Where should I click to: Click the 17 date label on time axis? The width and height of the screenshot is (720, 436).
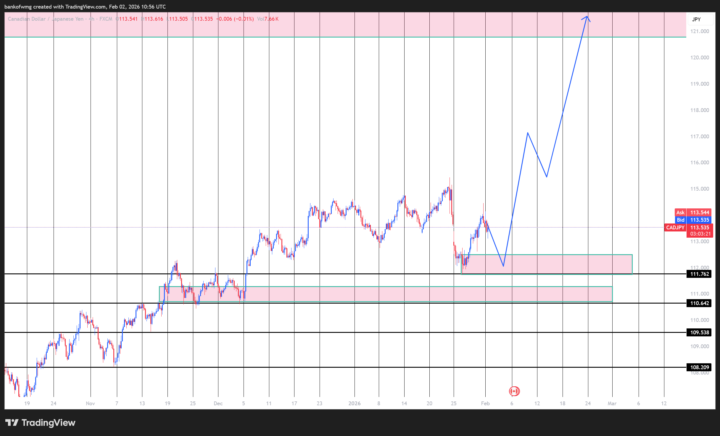tap(294, 403)
